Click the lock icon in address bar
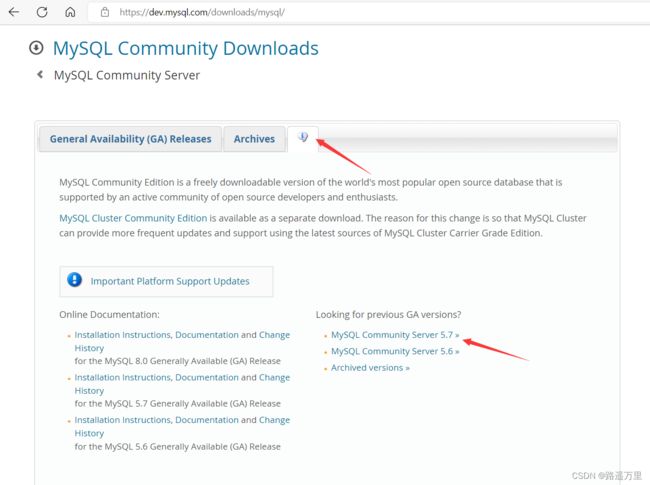Screen dimensions: 650x485 click(105, 12)
